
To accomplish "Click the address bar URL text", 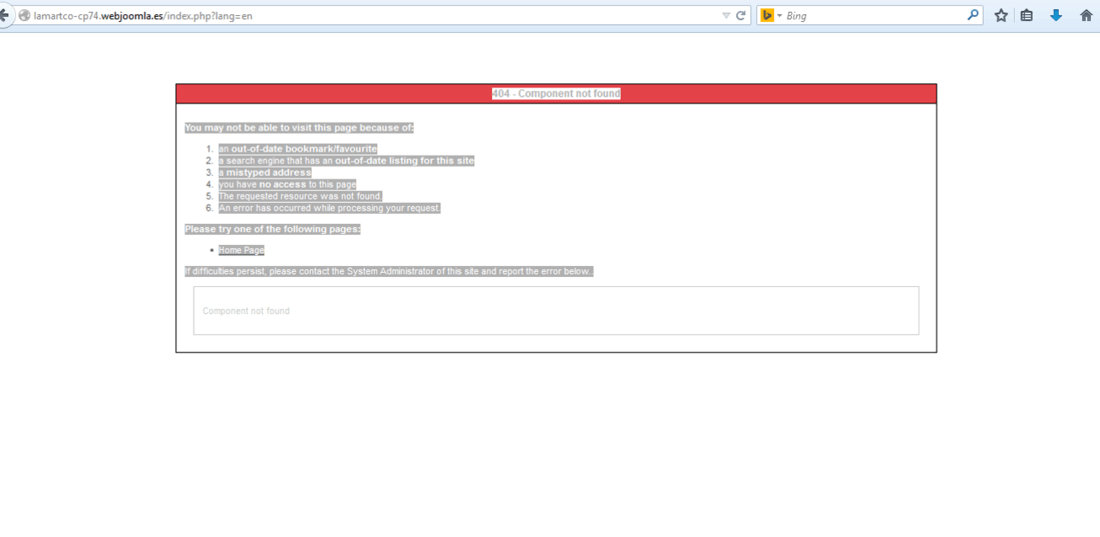I will click(x=143, y=15).
